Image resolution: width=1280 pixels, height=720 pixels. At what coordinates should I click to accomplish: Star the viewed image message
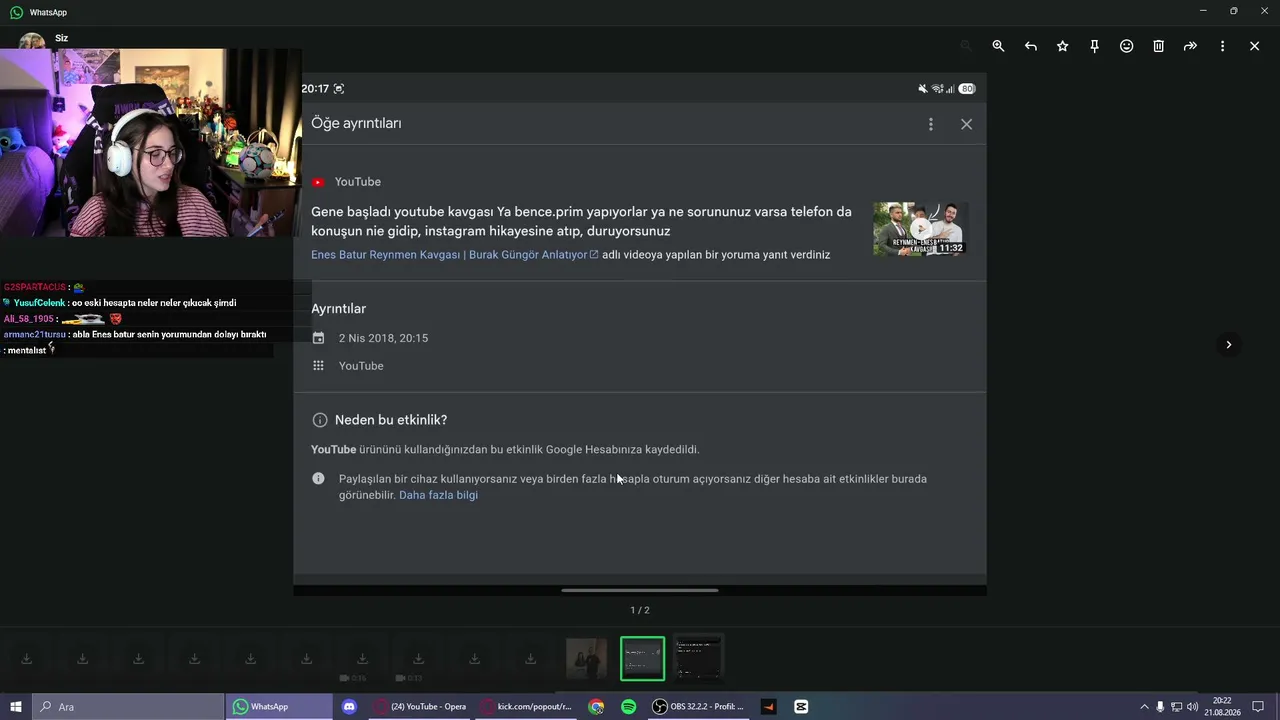tap(1062, 46)
